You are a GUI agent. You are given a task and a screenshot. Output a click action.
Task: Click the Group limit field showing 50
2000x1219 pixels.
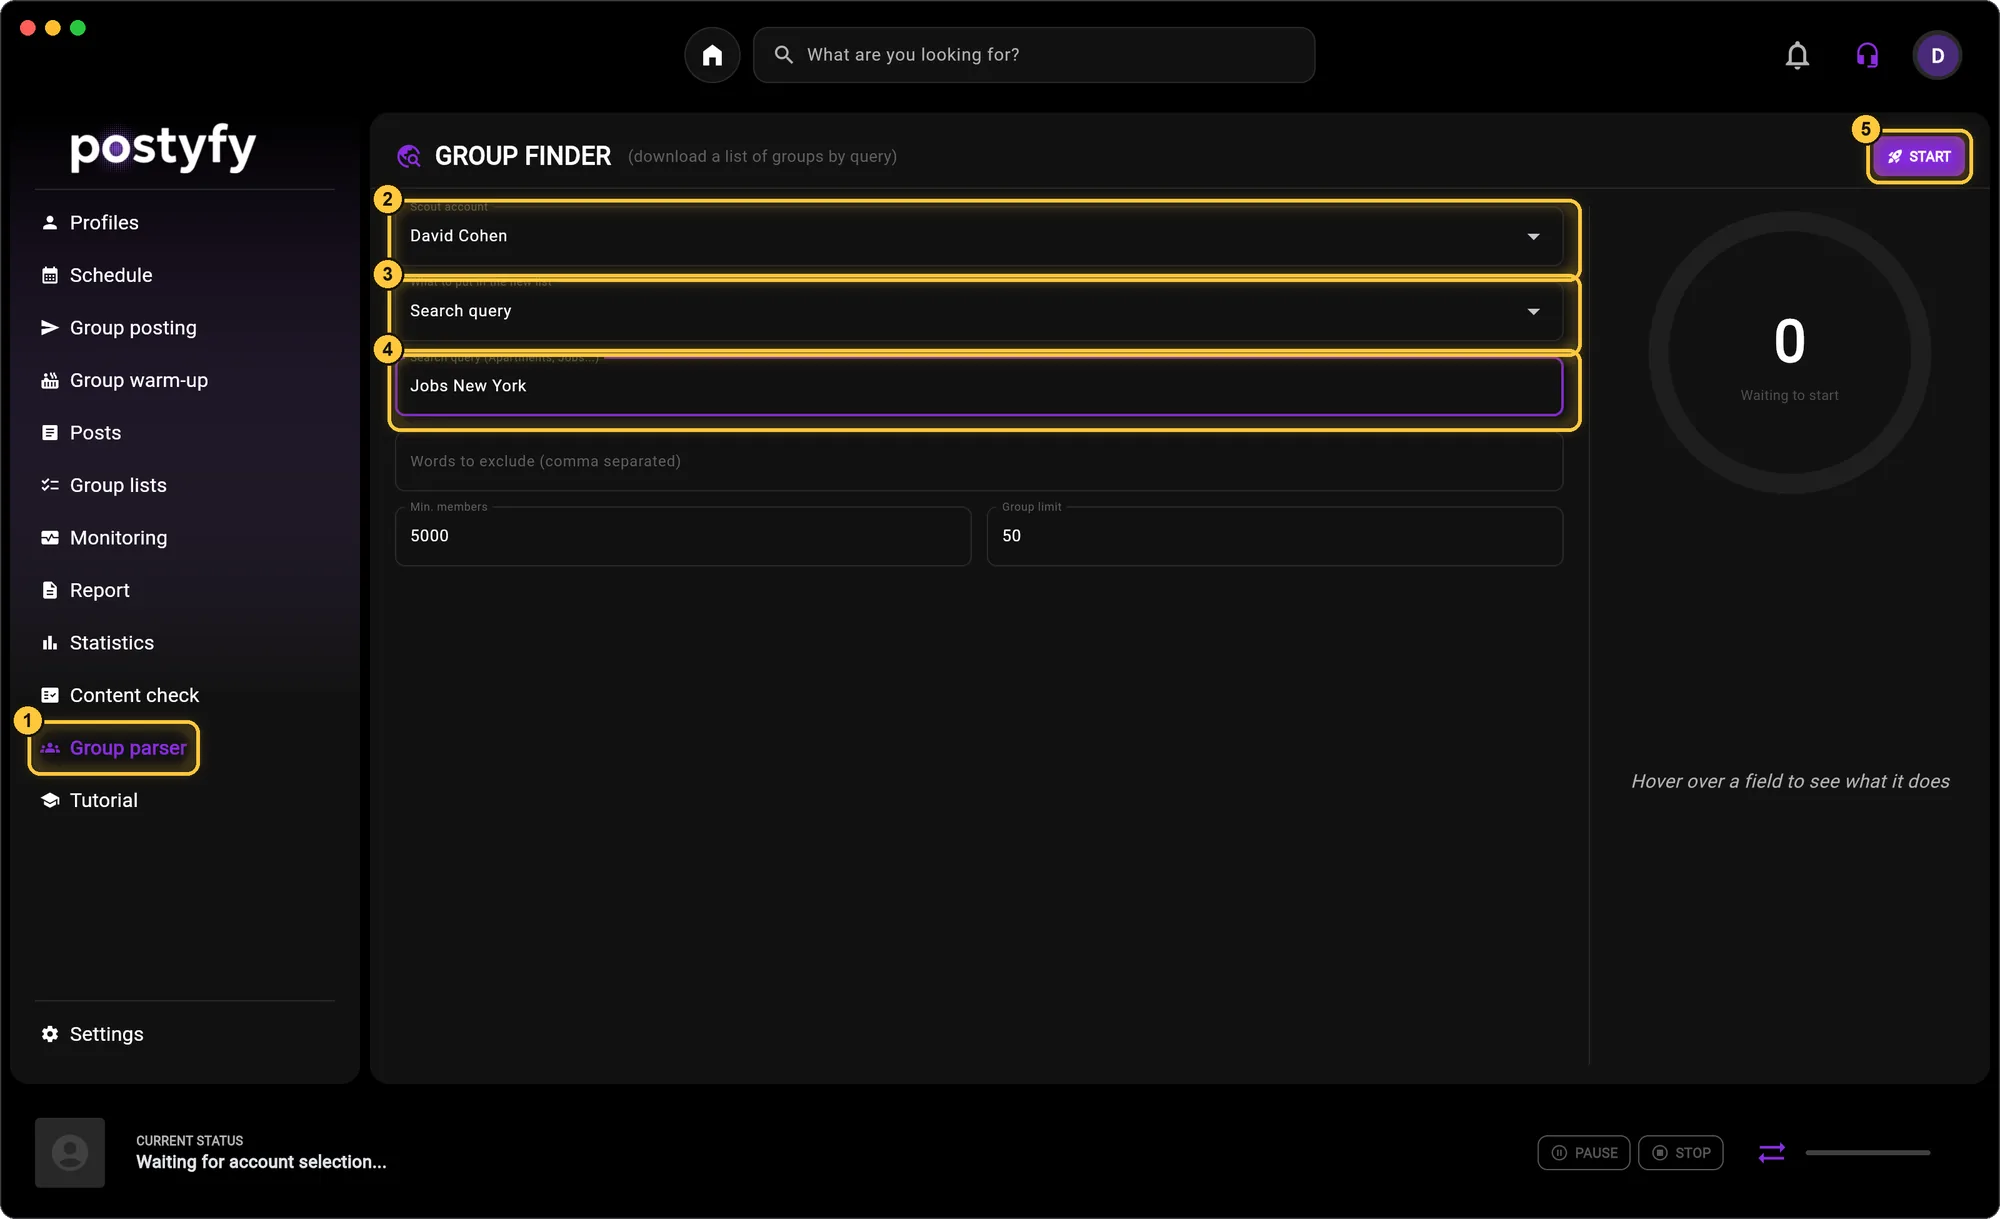point(1275,536)
